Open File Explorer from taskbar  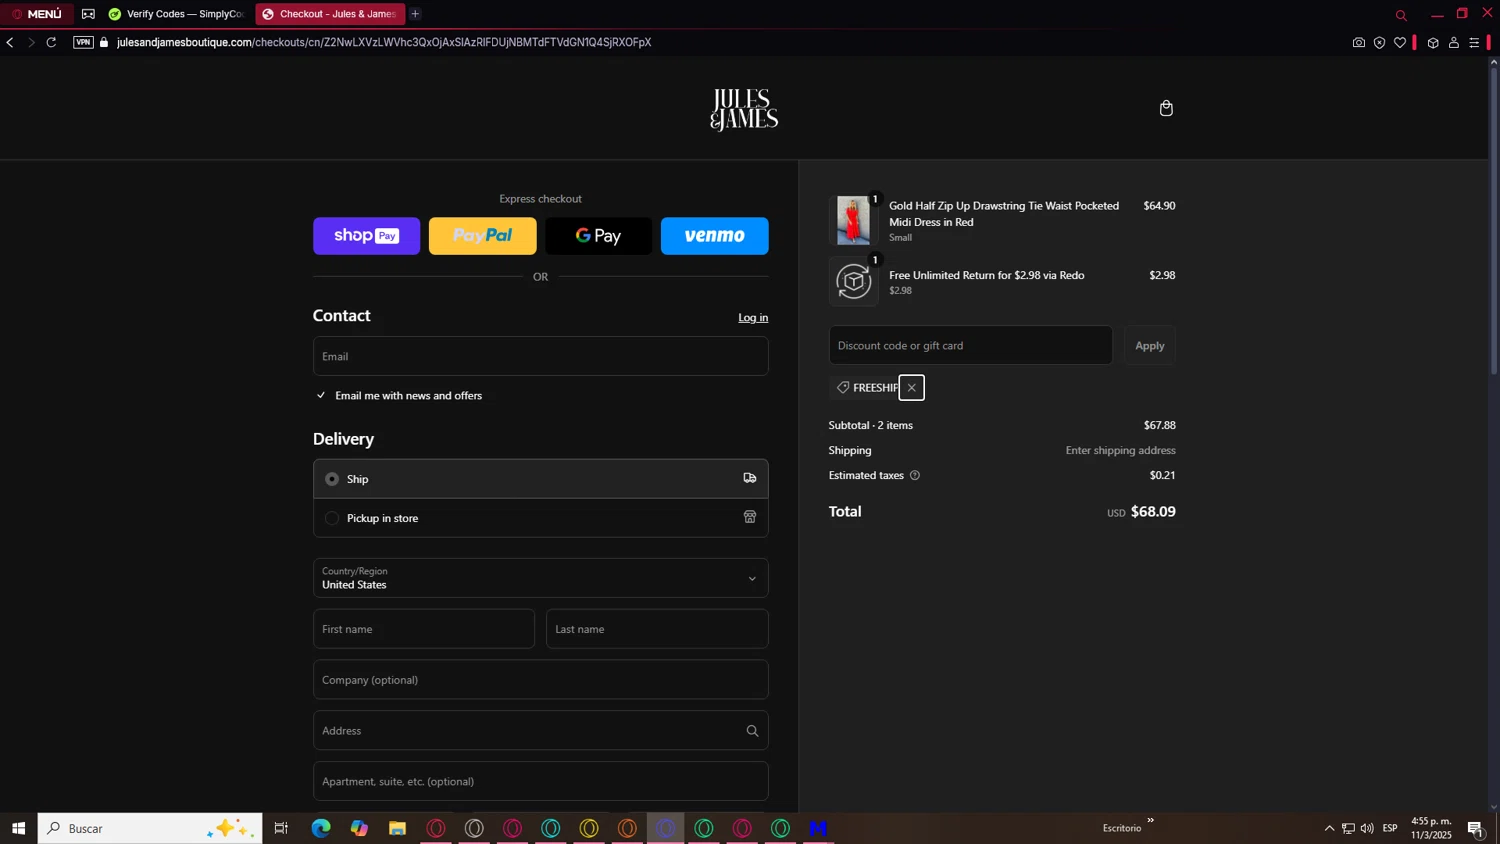pos(397,828)
